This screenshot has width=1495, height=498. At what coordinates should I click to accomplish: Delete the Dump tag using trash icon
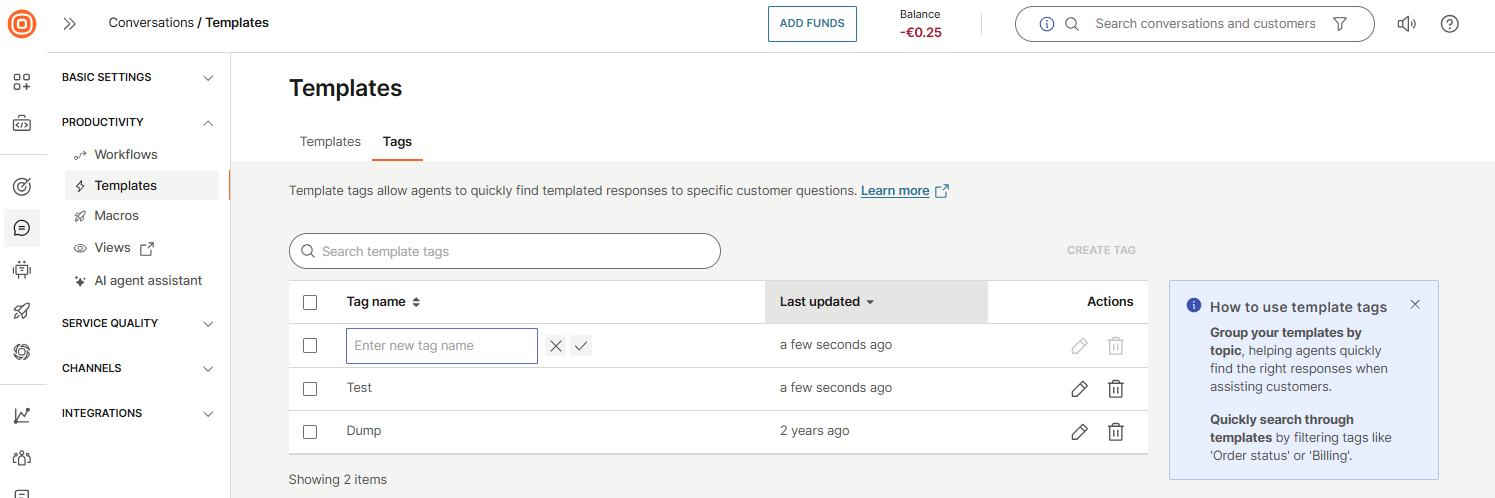pos(1115,432)
